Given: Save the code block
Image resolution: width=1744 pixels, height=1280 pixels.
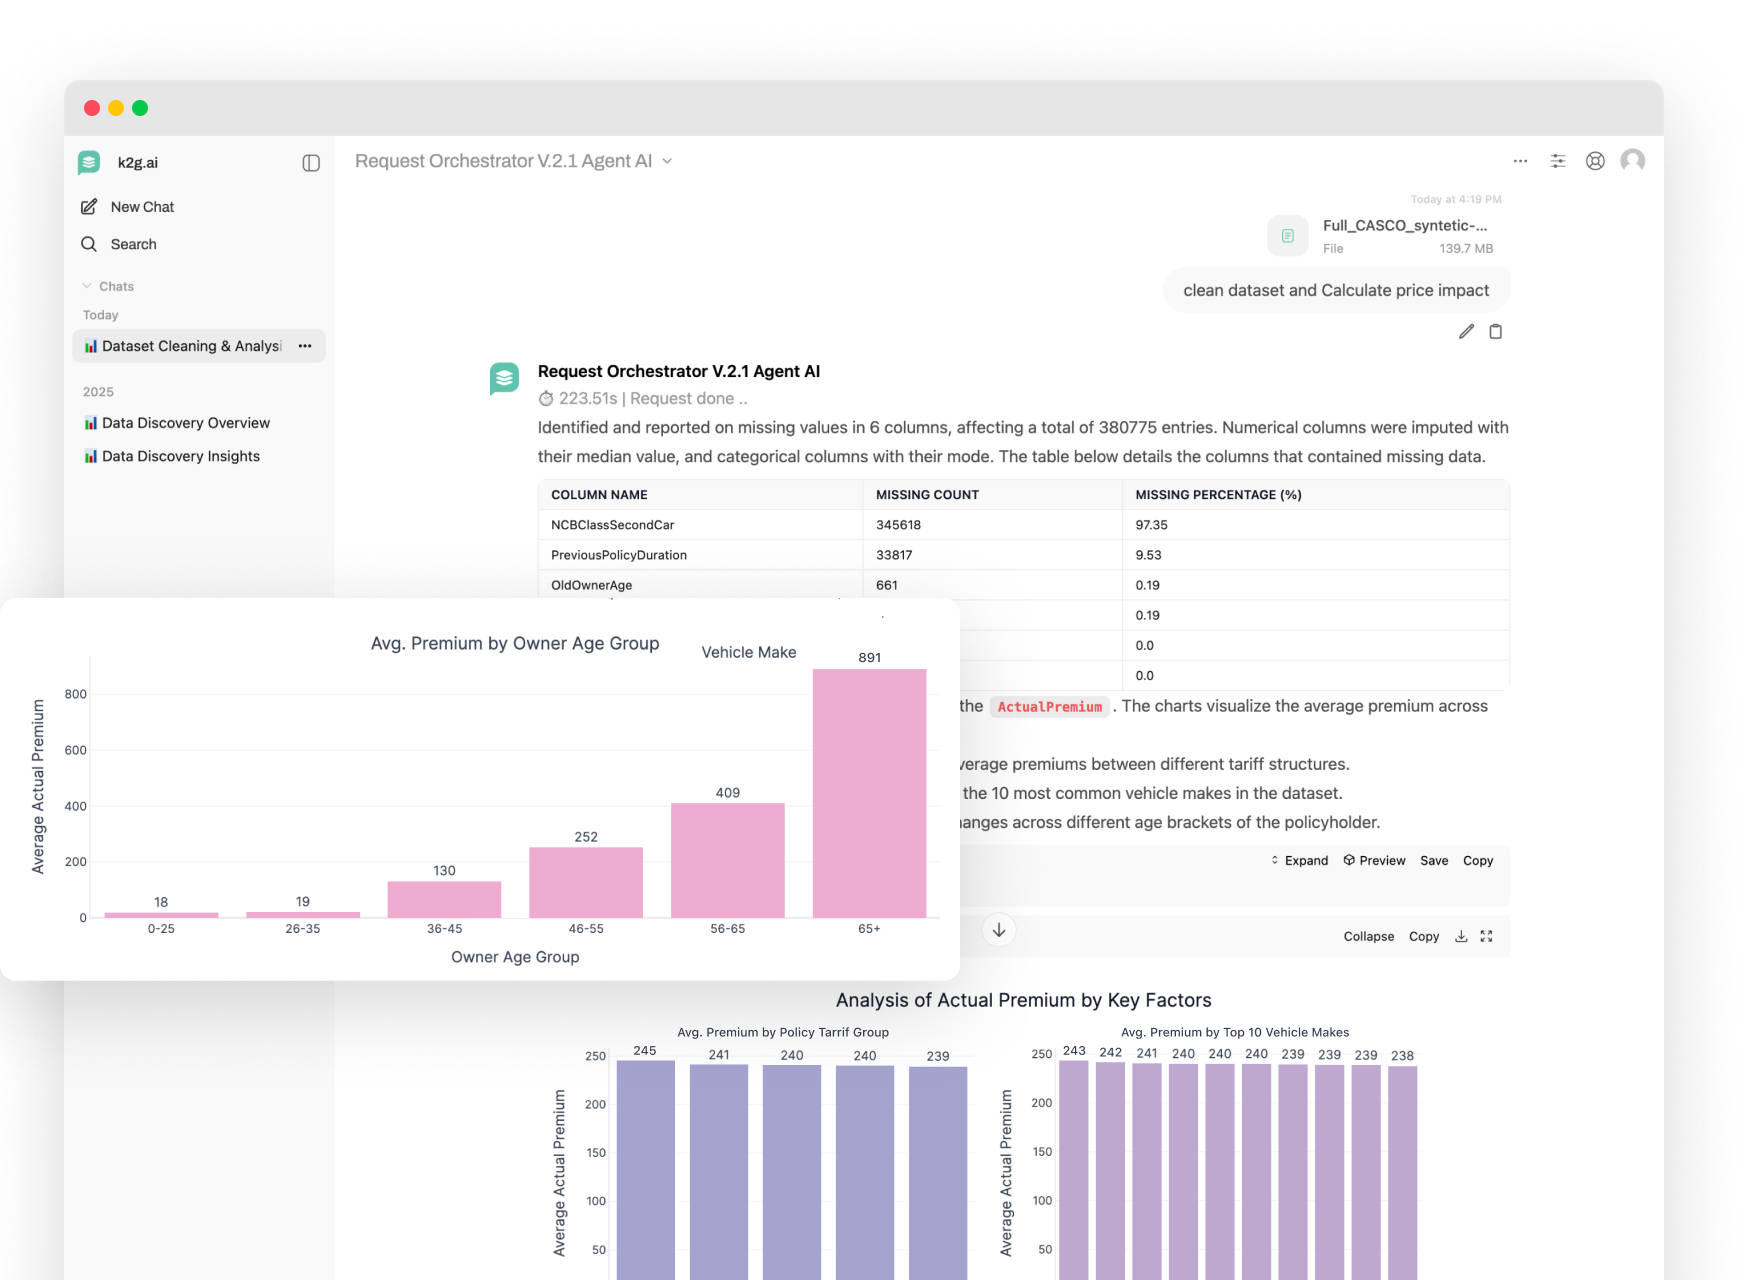Looking at the screenshot, I should pos(1434,861).
